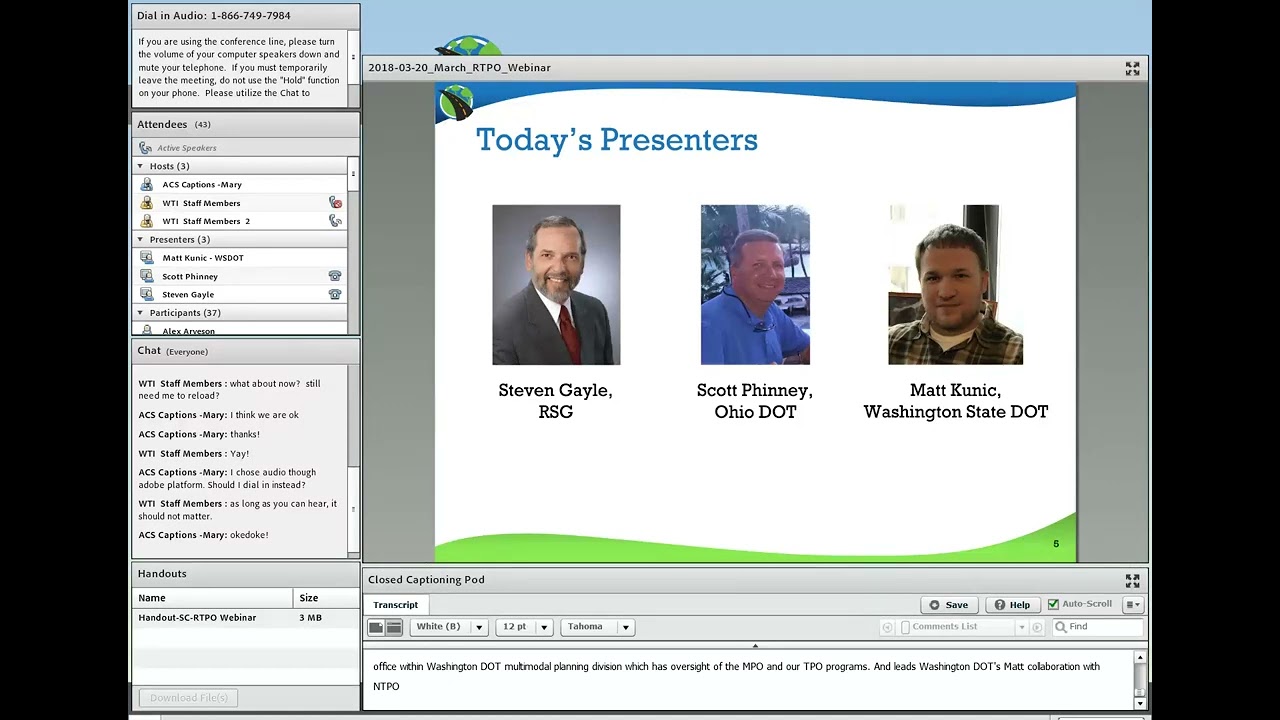Maximize the 2018-03-20_March_RTPO_Webinar share pod
1280x720 pixels.
click(x=1132, y=68)
